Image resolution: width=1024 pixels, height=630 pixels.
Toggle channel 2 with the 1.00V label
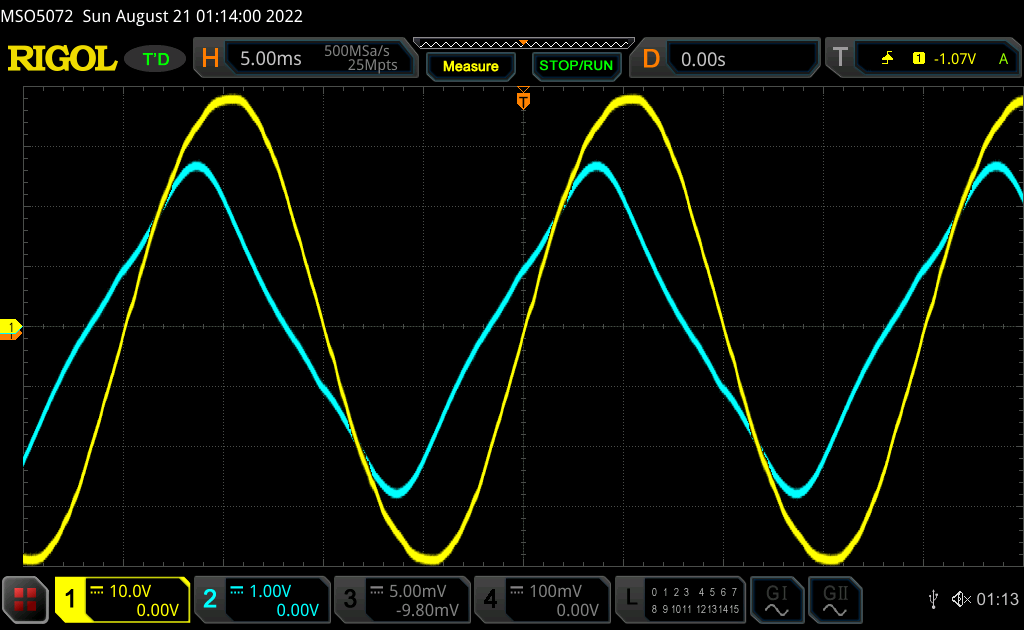tap(260, 599)
